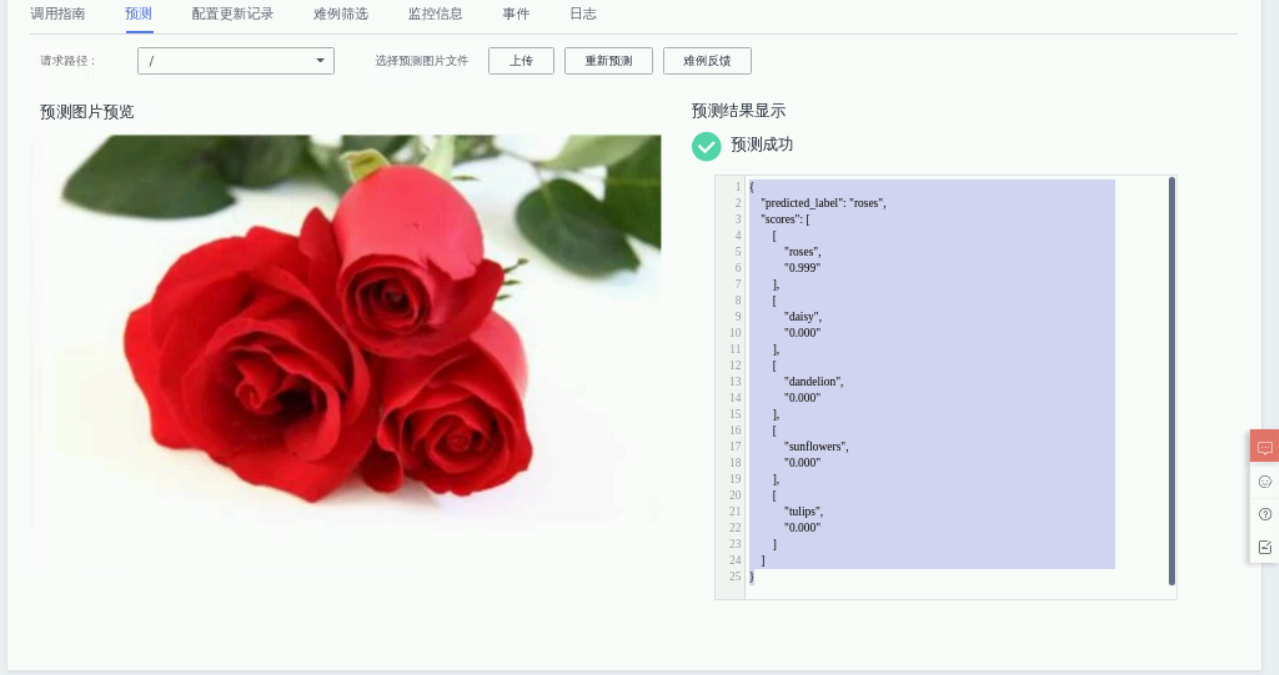1279x675 pixels.
Task: Click the 预测成功 status text
Action: 762,145
